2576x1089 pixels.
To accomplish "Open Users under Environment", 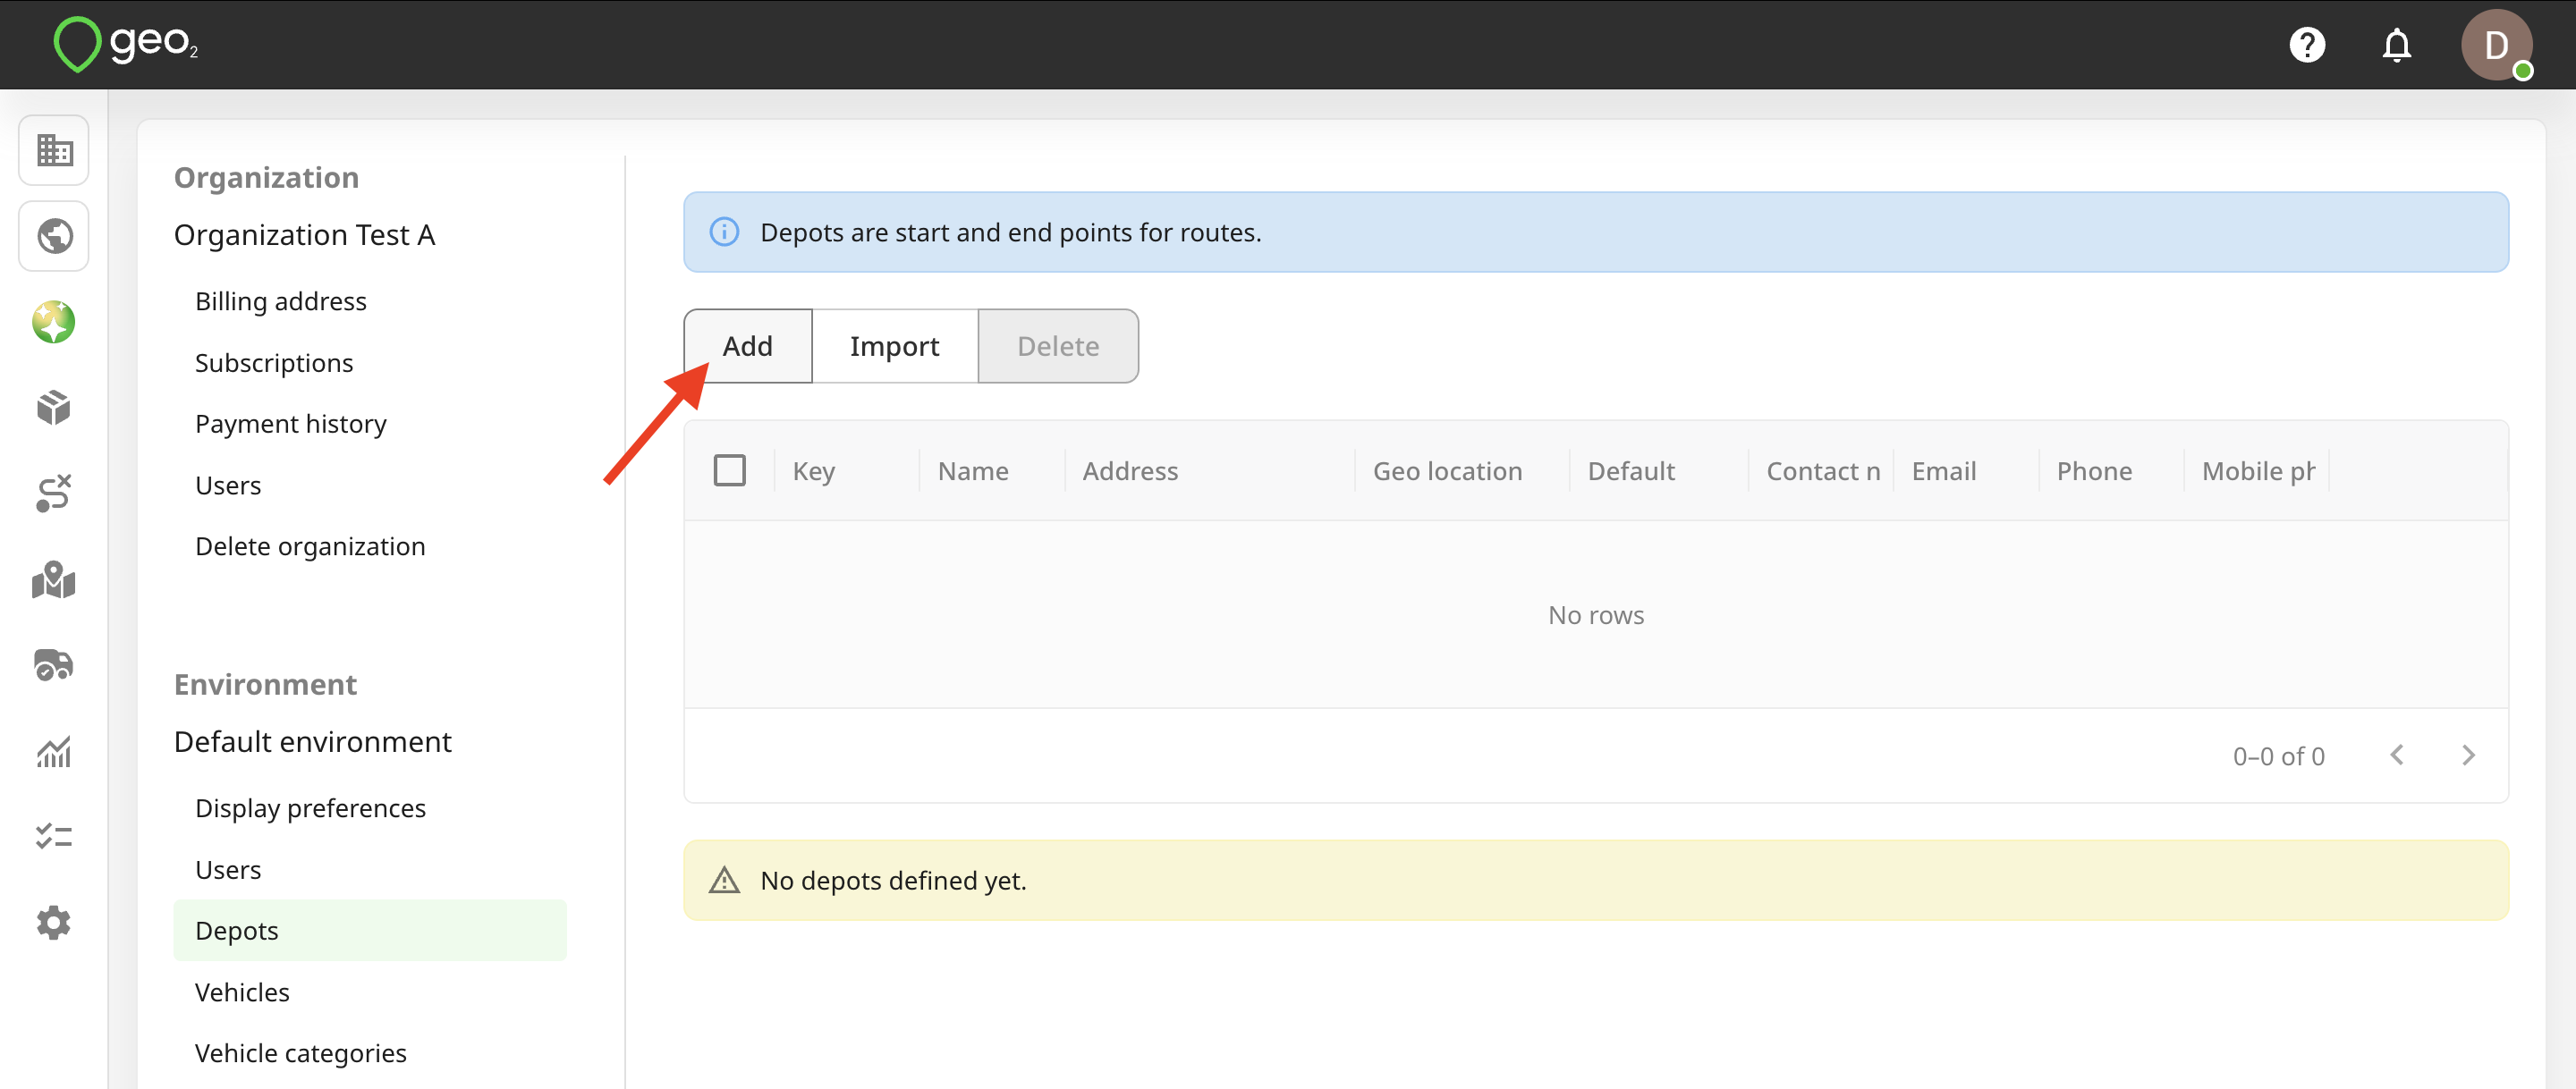I will [228, 869].
